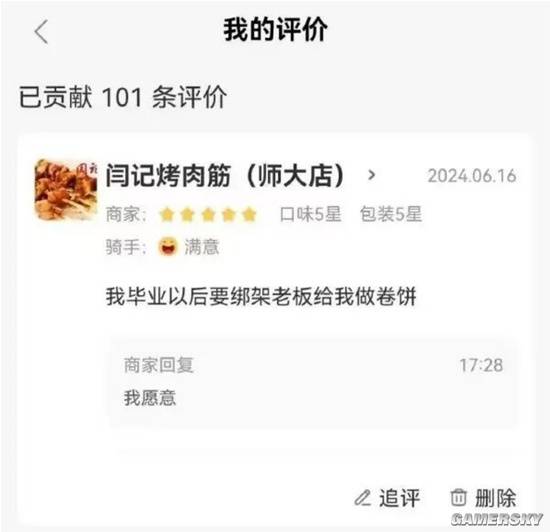Click the 包装5星 packaging rating tag
Viewport: 550px width, 532px height.
pyautogui.click(x=391, y=214)
